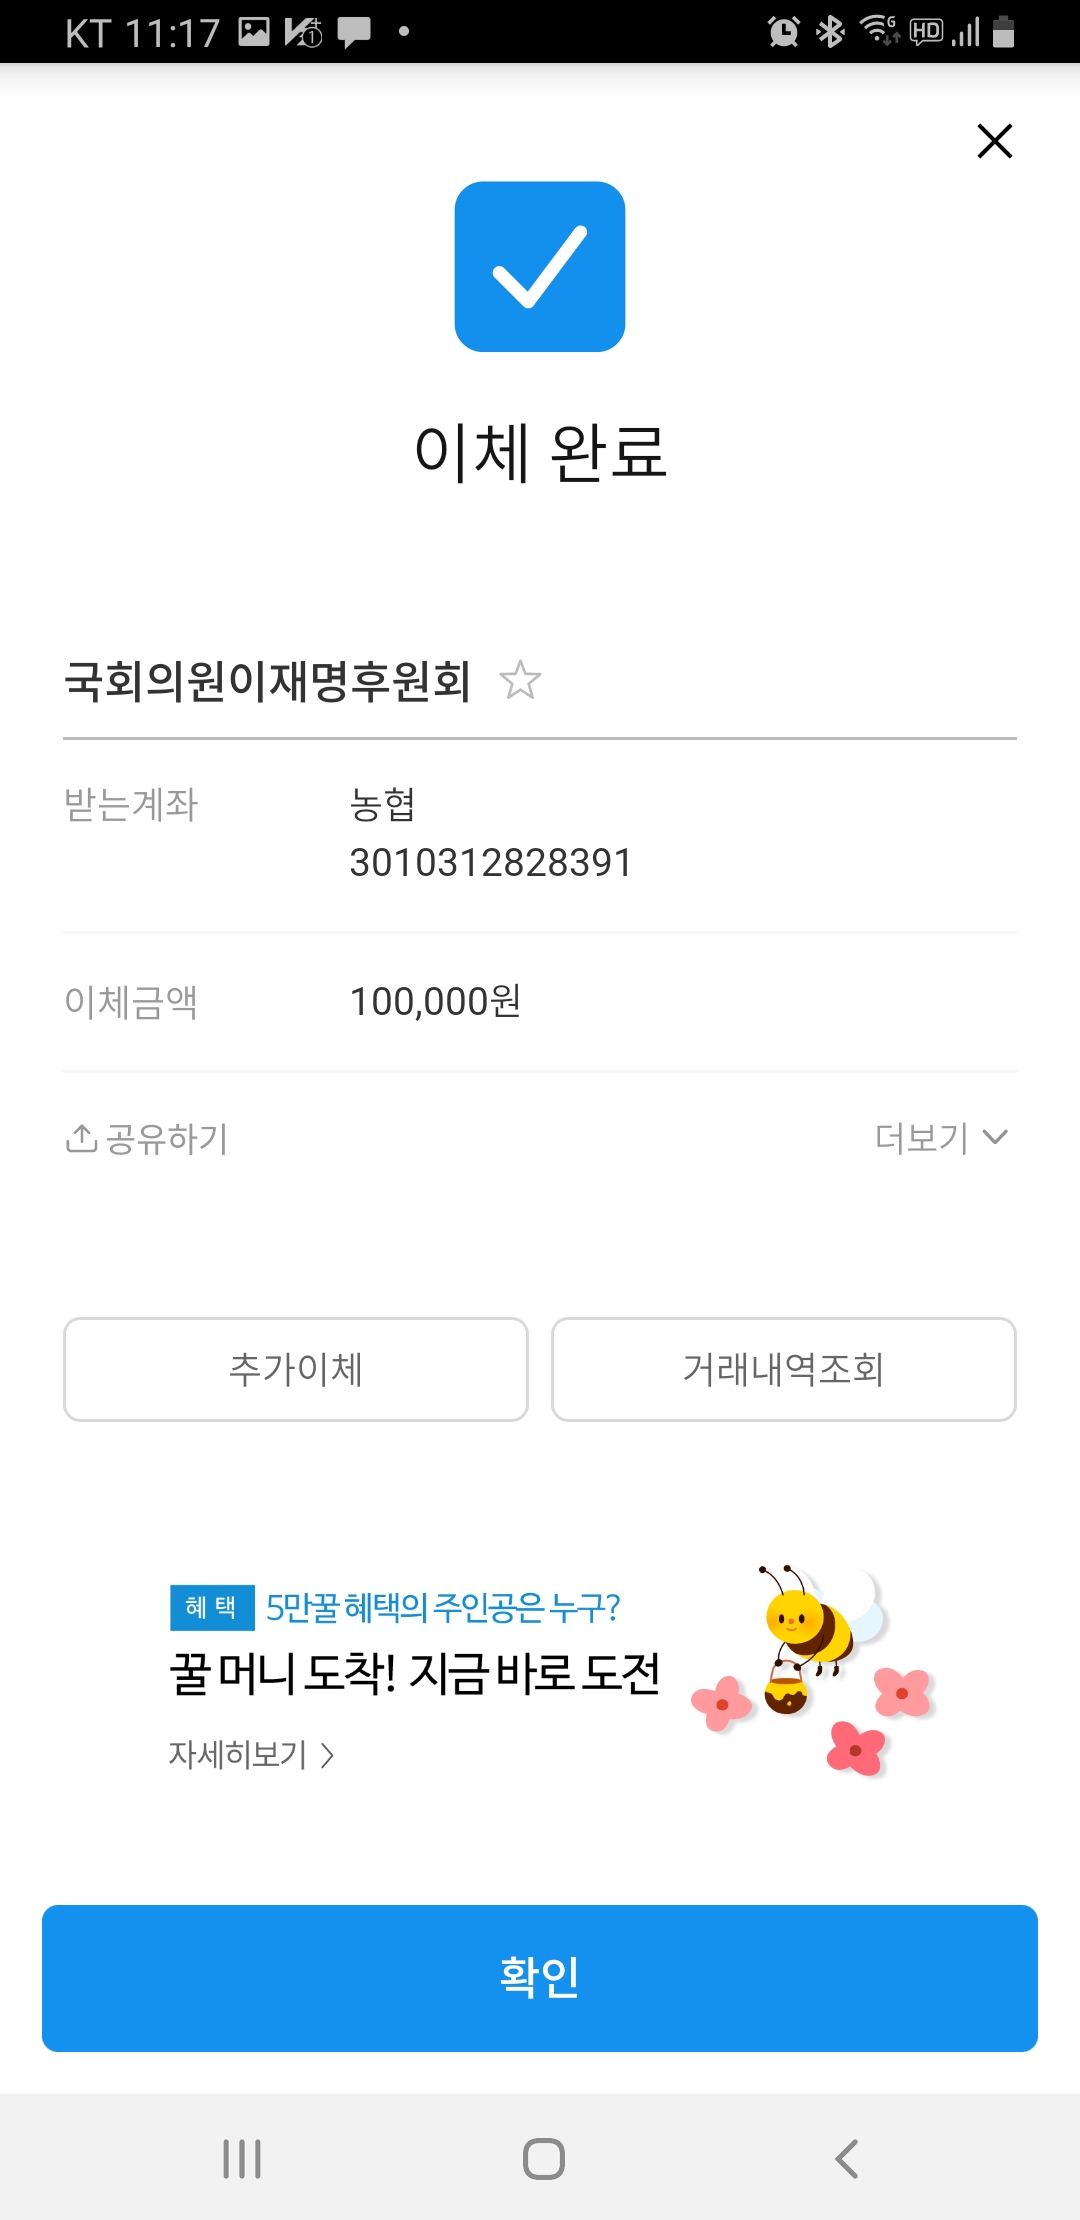This screenshot has width=1080, height=2220.
Task: Open 거래내역조회 transaction history
Action: click(x=784, y=1369)
